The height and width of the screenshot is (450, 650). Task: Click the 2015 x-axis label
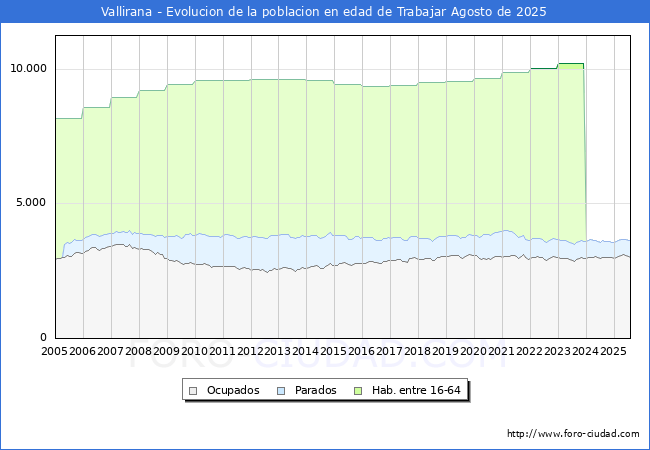(334, 351)
